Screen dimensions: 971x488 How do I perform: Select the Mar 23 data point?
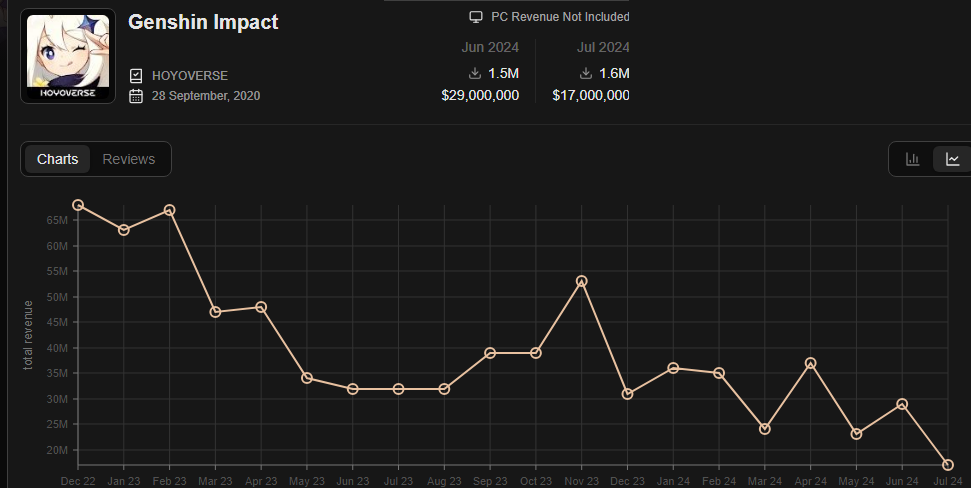216,312
